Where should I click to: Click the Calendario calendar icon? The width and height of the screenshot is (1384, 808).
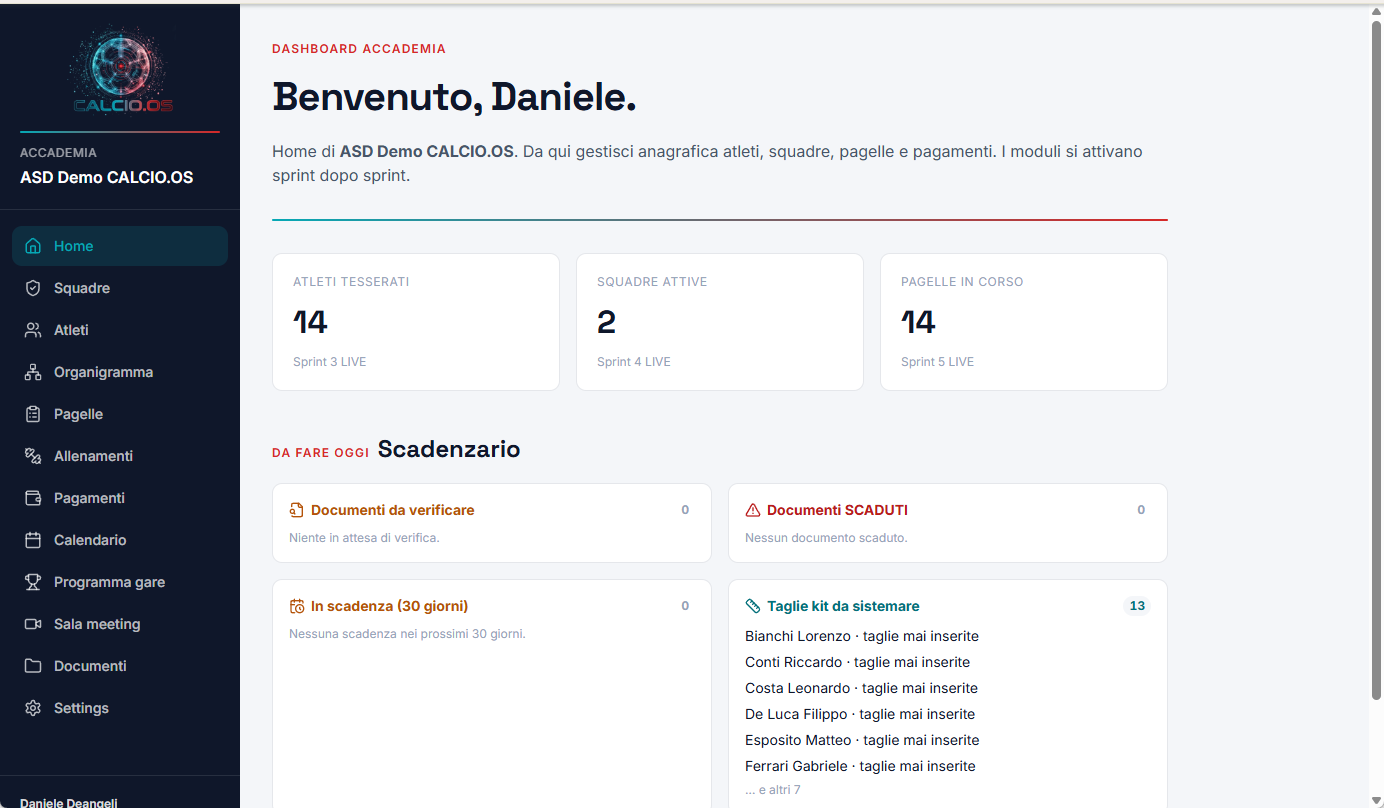33,540
